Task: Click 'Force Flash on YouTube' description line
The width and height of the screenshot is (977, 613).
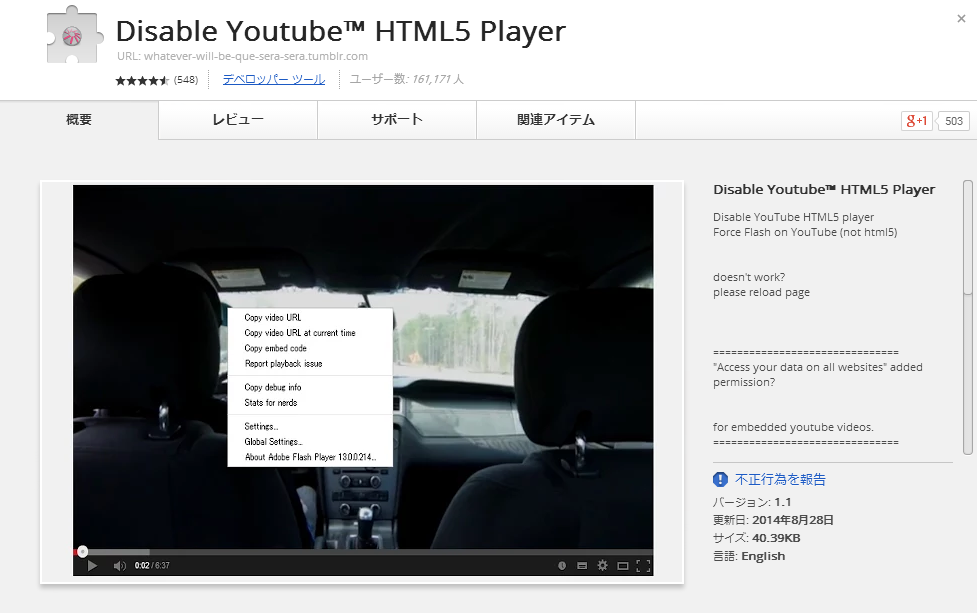Action: (805, 232)
